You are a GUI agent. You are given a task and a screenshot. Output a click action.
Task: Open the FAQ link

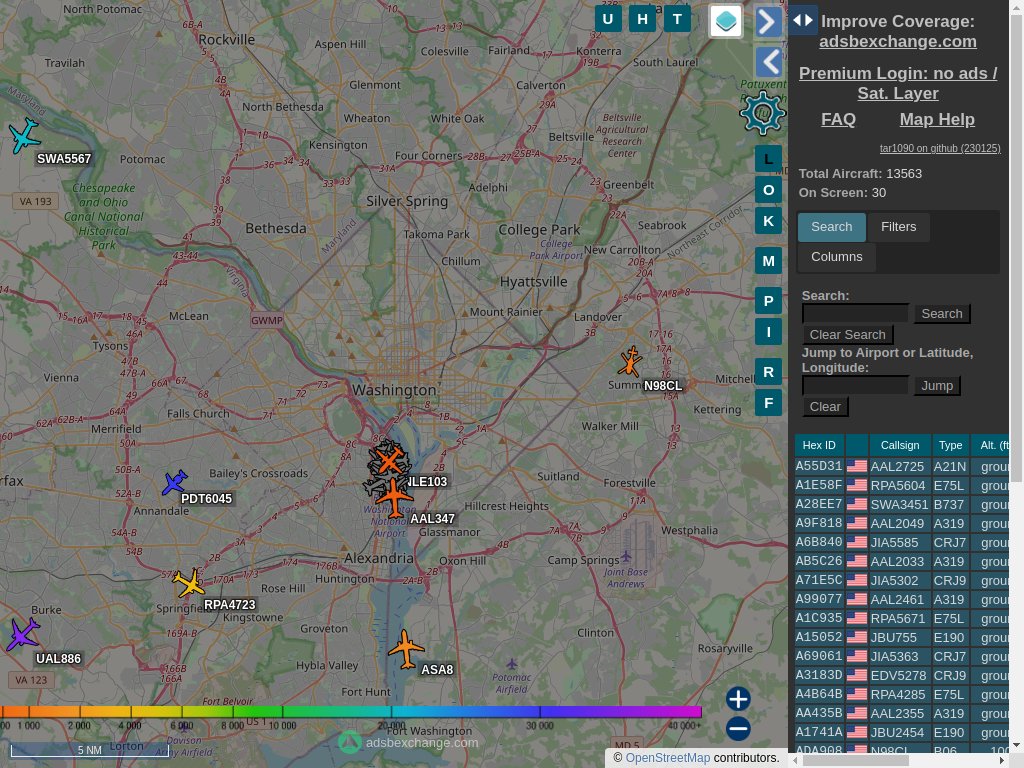pyautogui.click(x=838, y=120)
